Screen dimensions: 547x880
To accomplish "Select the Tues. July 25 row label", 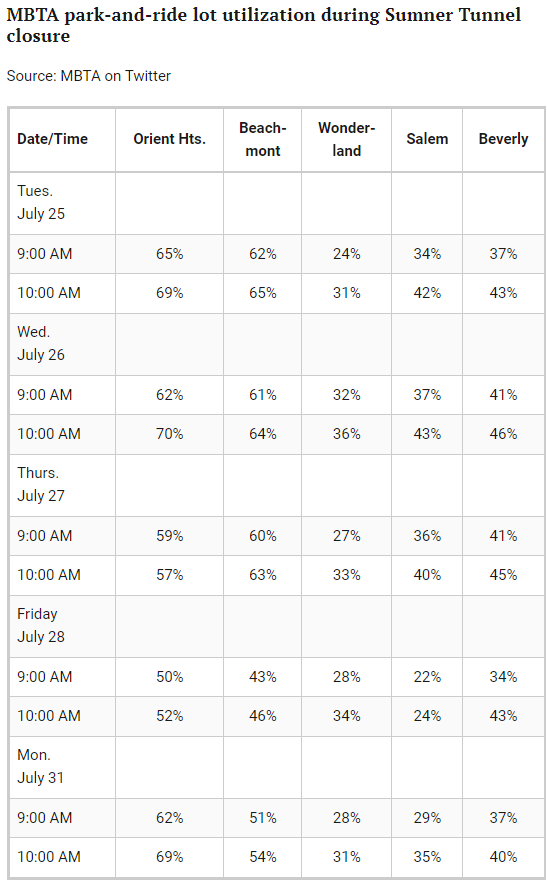I will pos(41,203).
